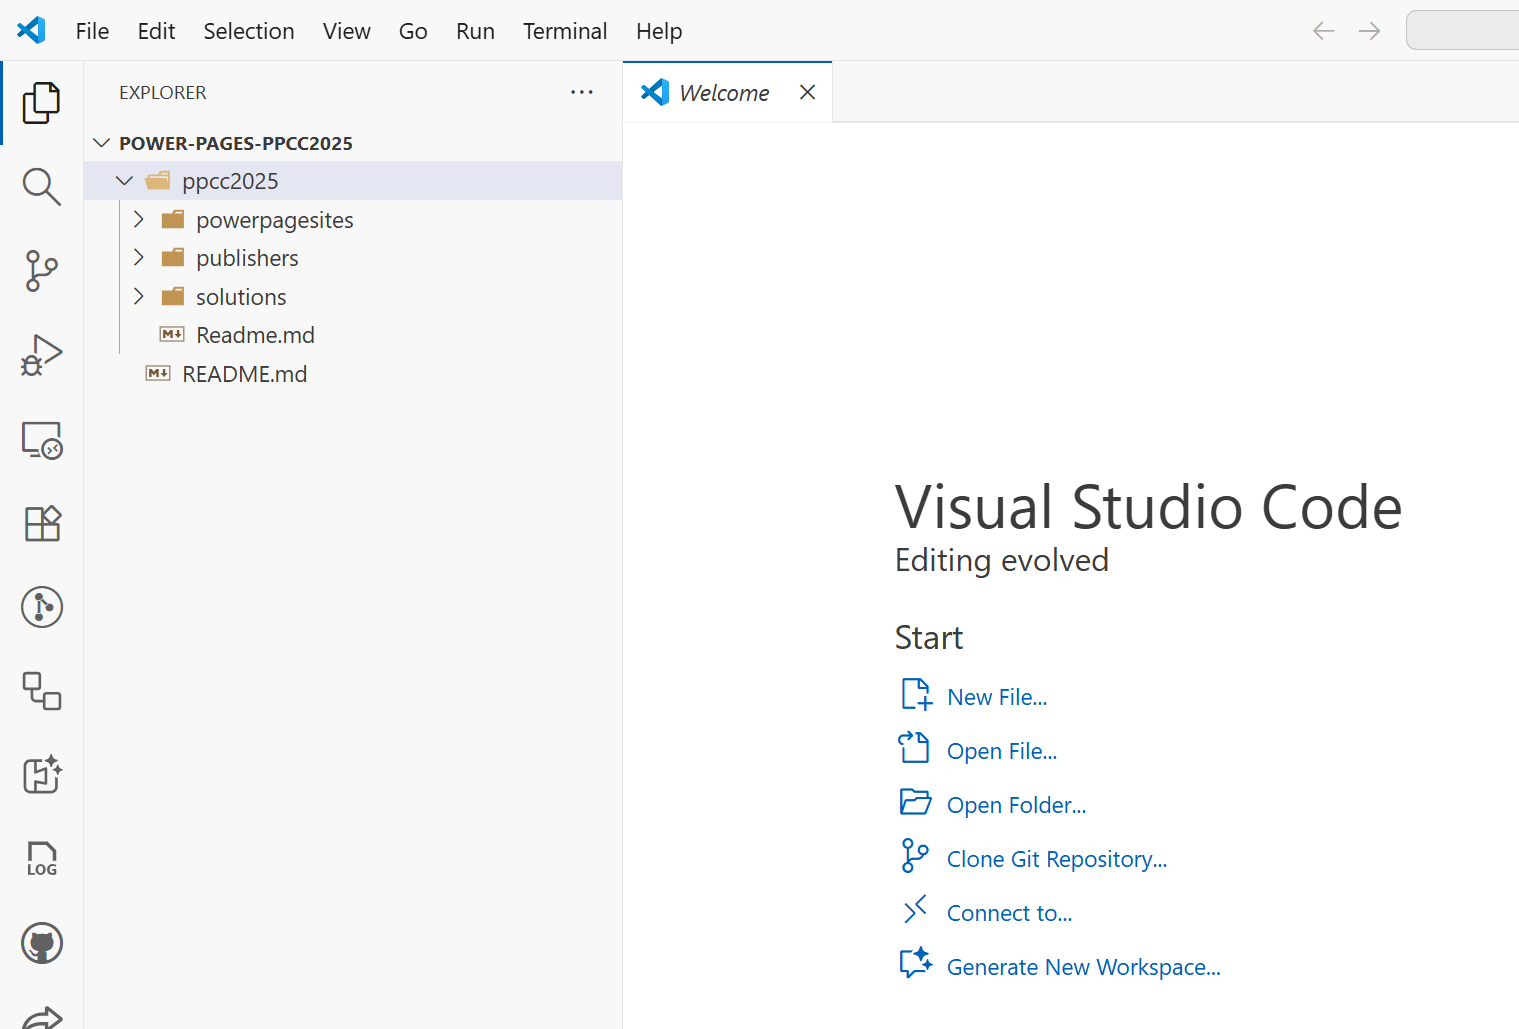Open the Remote Explorer view
Image resolution: width=1519 pixels, height=1029 pixels.
click(x=41, y=440)
